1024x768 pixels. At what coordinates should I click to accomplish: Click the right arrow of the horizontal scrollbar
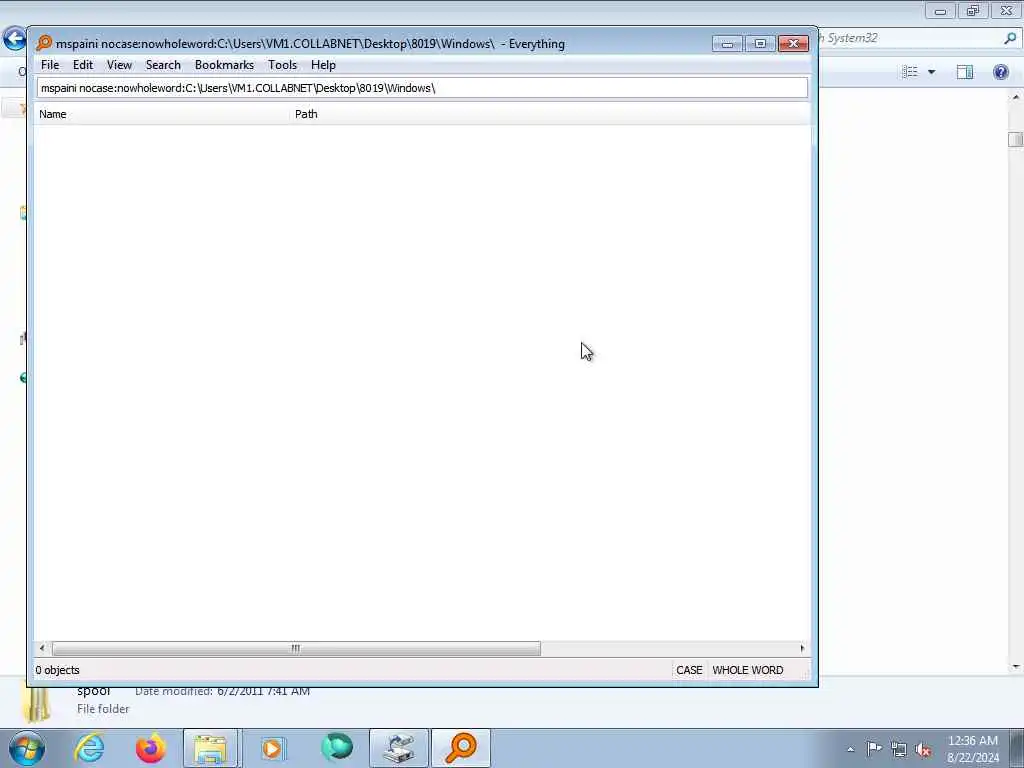(x=802, y=648)
